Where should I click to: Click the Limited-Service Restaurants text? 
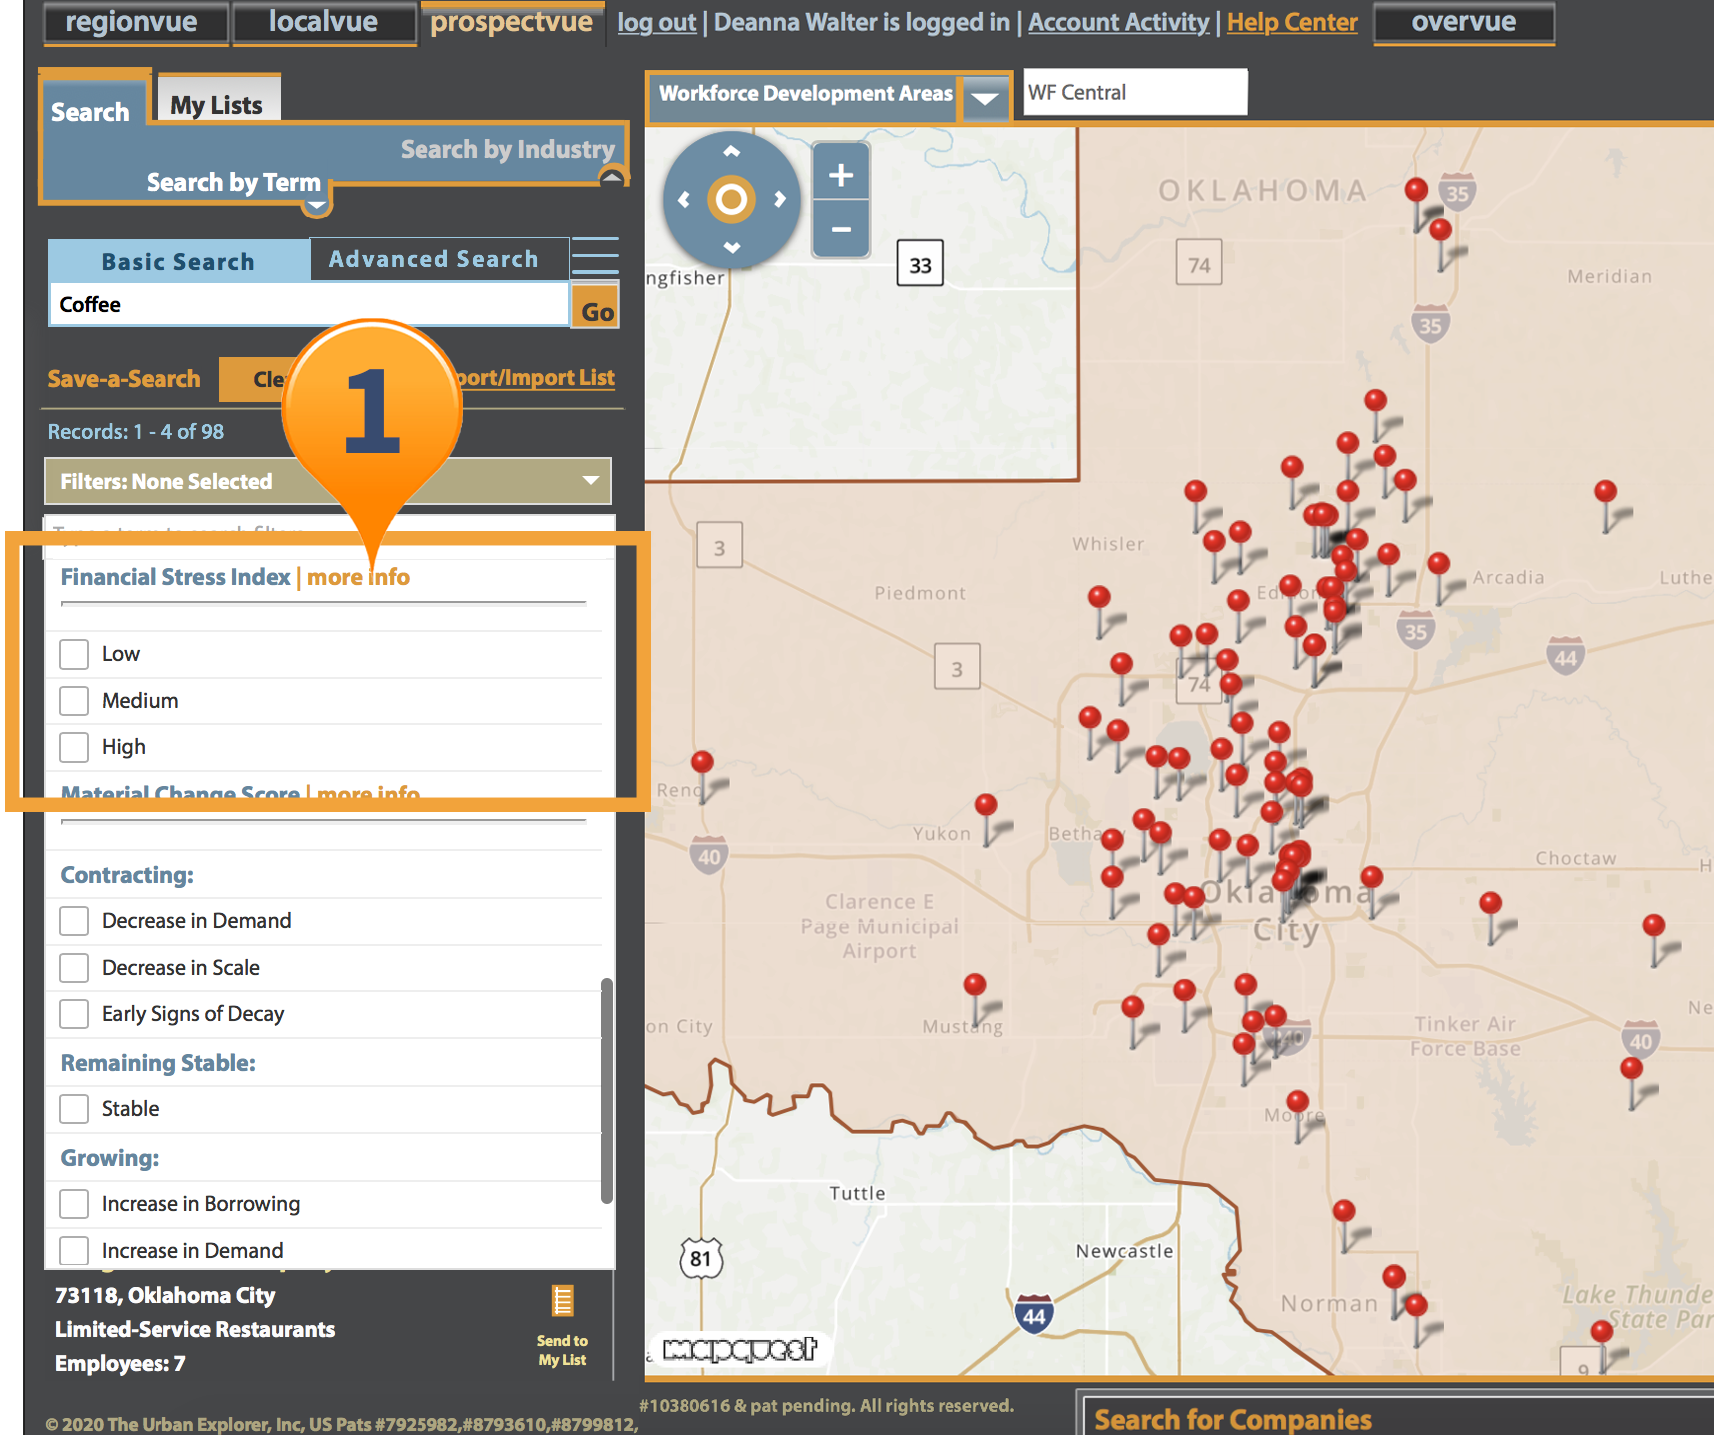pos(195,1329)
